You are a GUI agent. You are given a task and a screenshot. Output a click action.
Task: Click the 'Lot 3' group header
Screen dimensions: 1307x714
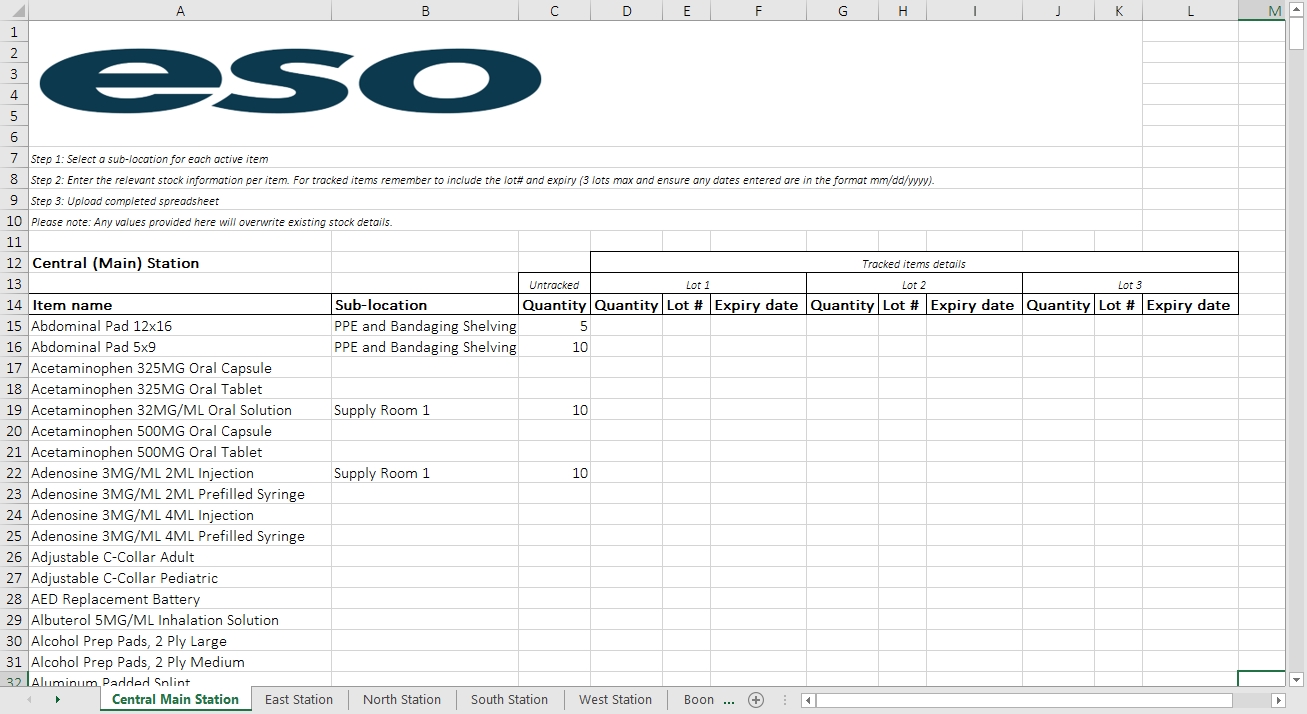pyautogui.click(x=1130, y=284)
